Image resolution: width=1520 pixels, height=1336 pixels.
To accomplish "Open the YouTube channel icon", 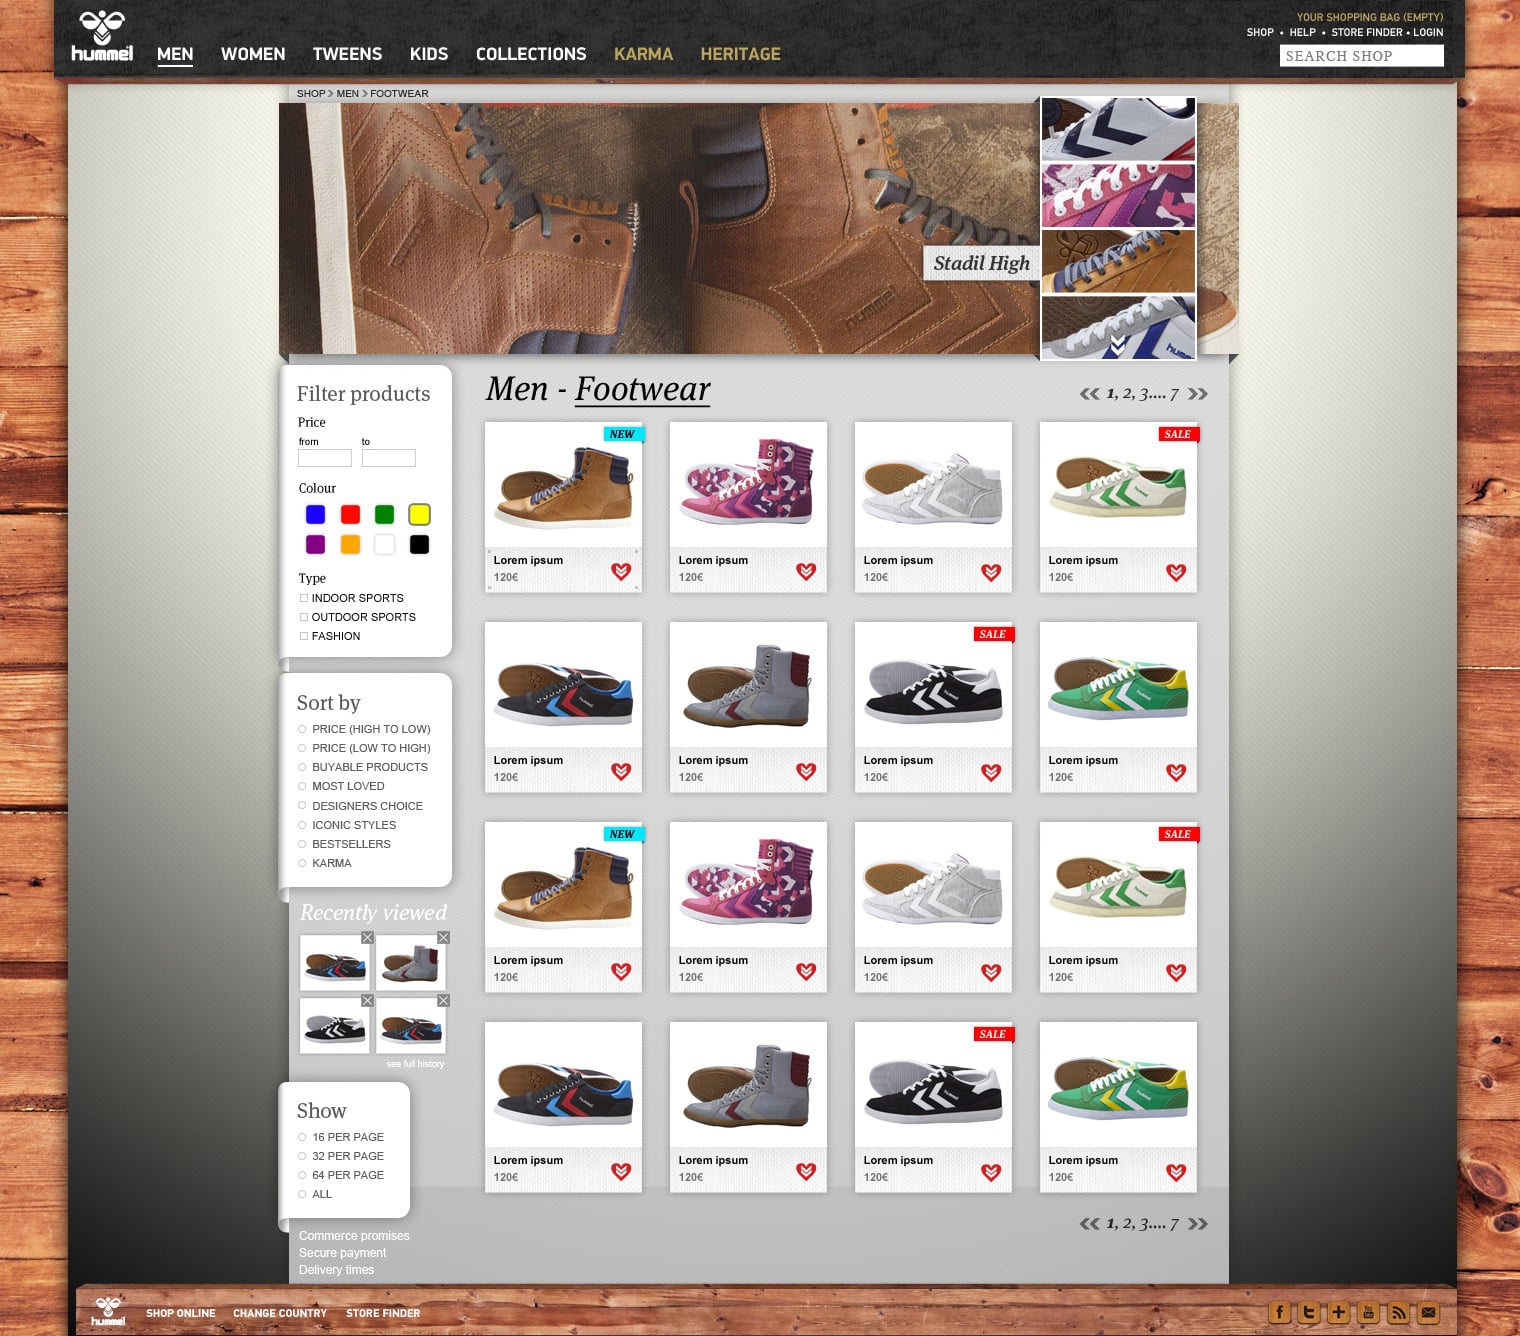I will [1368, 1313].
